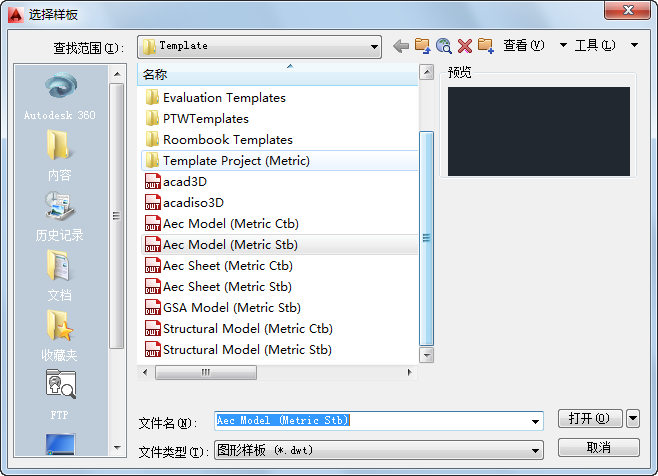Screen dimensions: 658x476
Task: Click the 文件名 filename input field
Action: click(379, 421)
